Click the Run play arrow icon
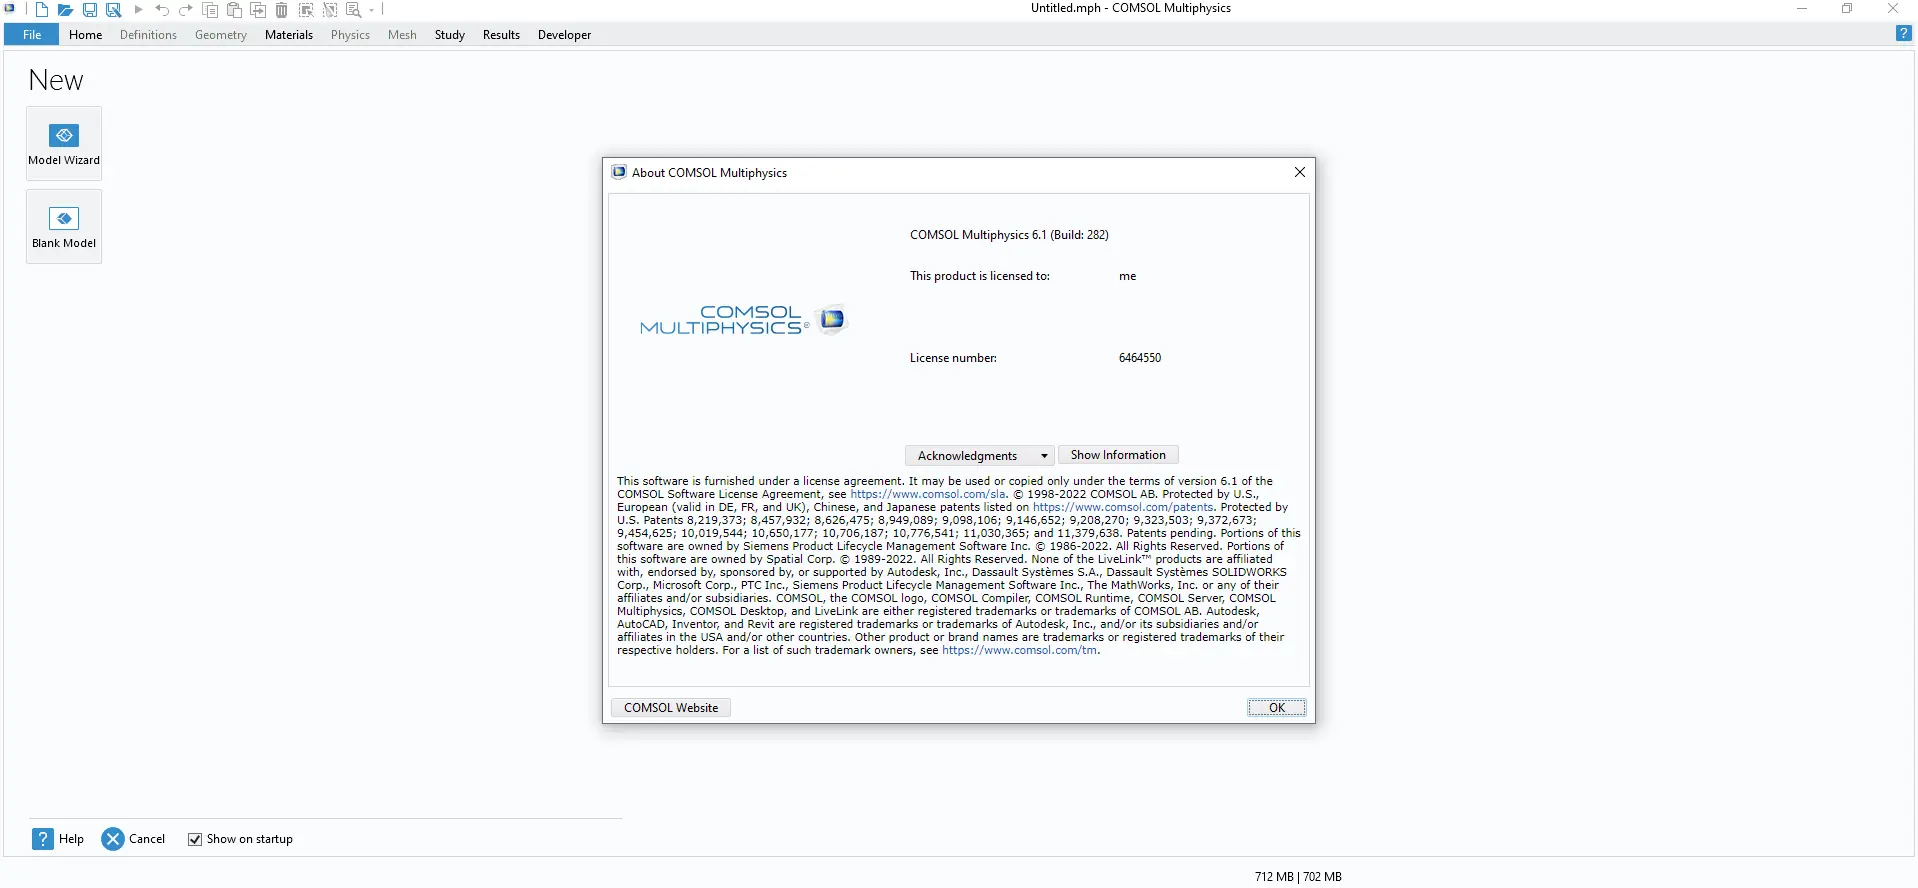This screenshot has width=1918, height=888. 139,10
